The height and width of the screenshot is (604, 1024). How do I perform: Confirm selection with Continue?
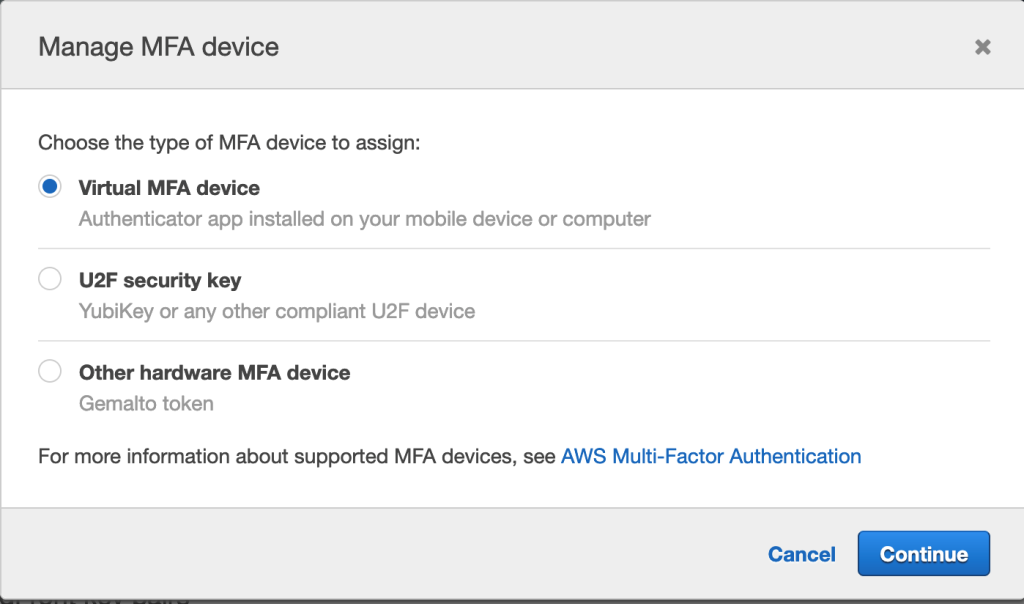coord(923,553)
